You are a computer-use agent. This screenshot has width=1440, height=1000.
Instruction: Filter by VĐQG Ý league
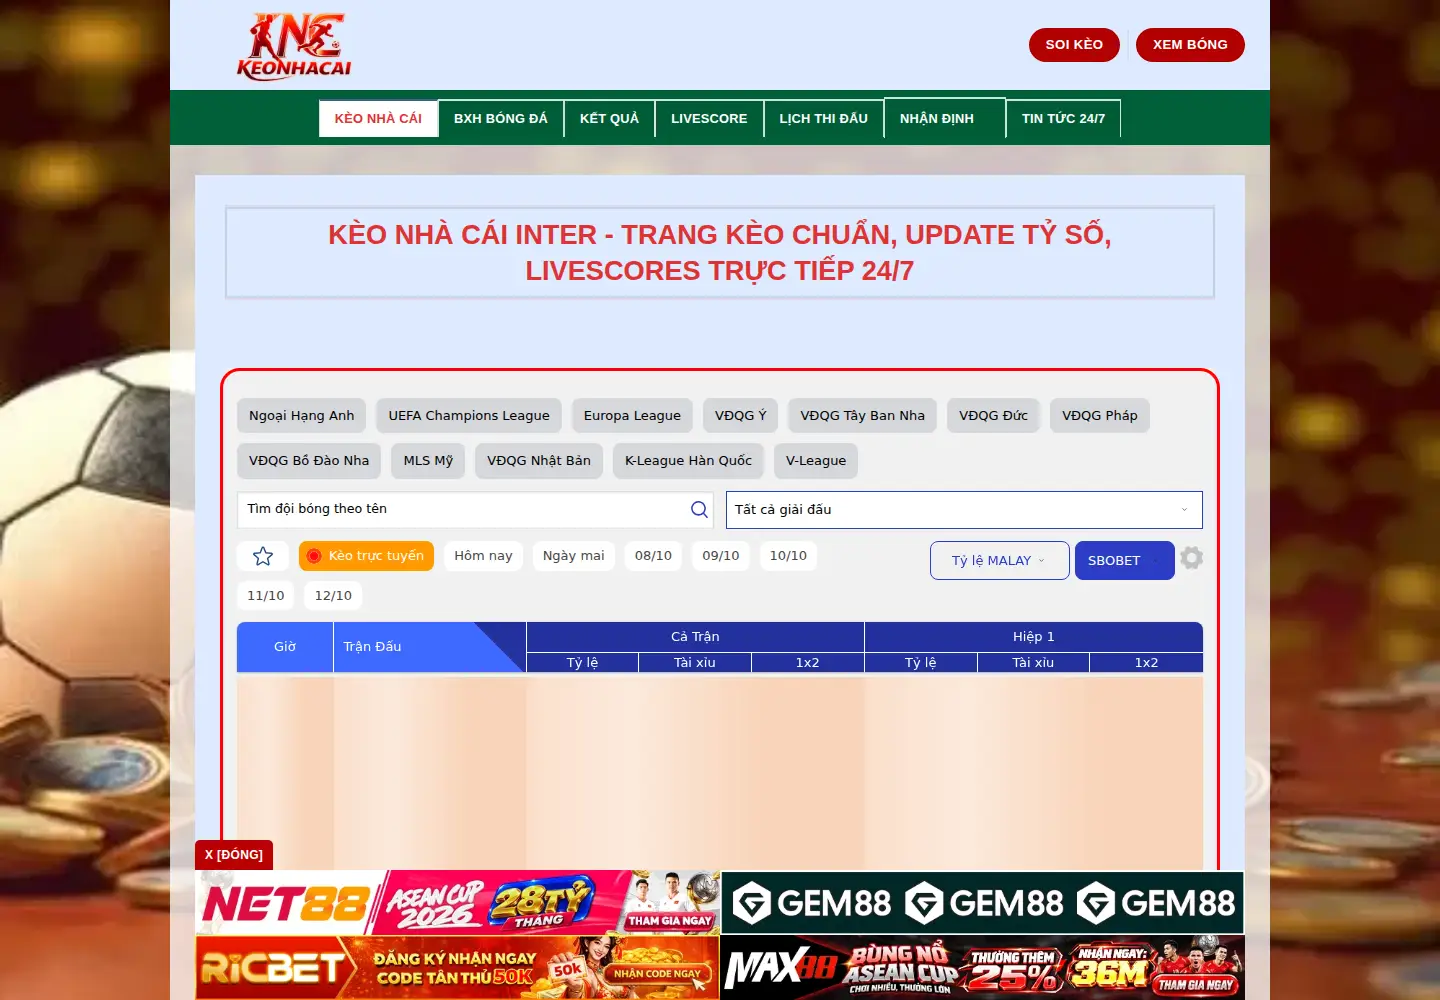[741, 416]
